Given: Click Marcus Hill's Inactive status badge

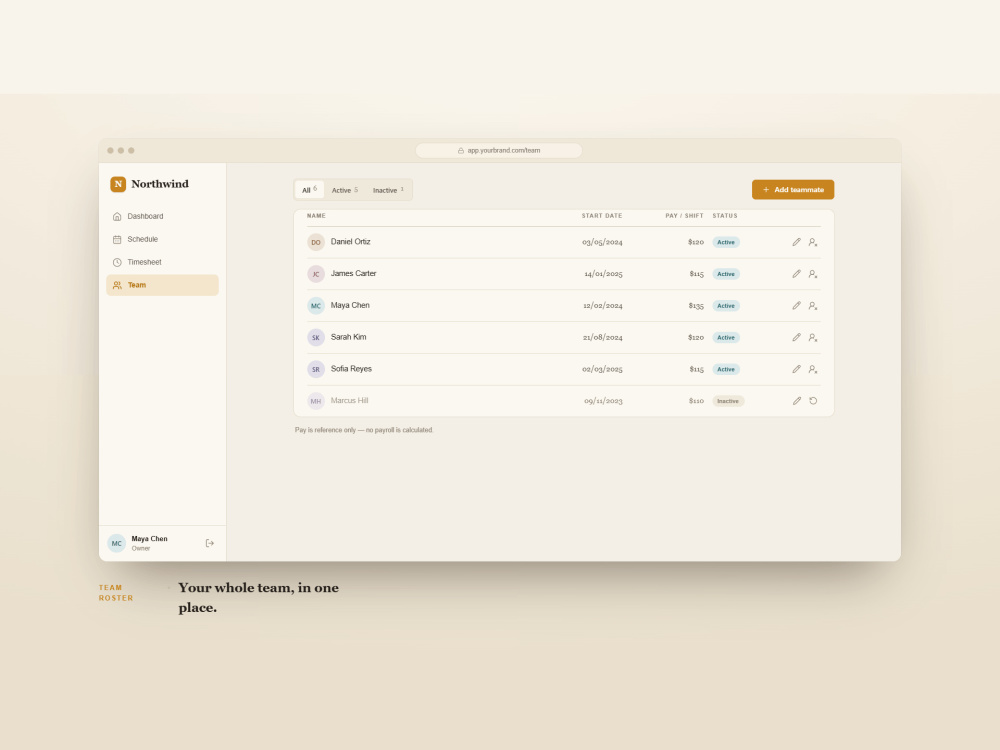Looking at the screenshot, I should pyautogui.click(x=728, y=401).
